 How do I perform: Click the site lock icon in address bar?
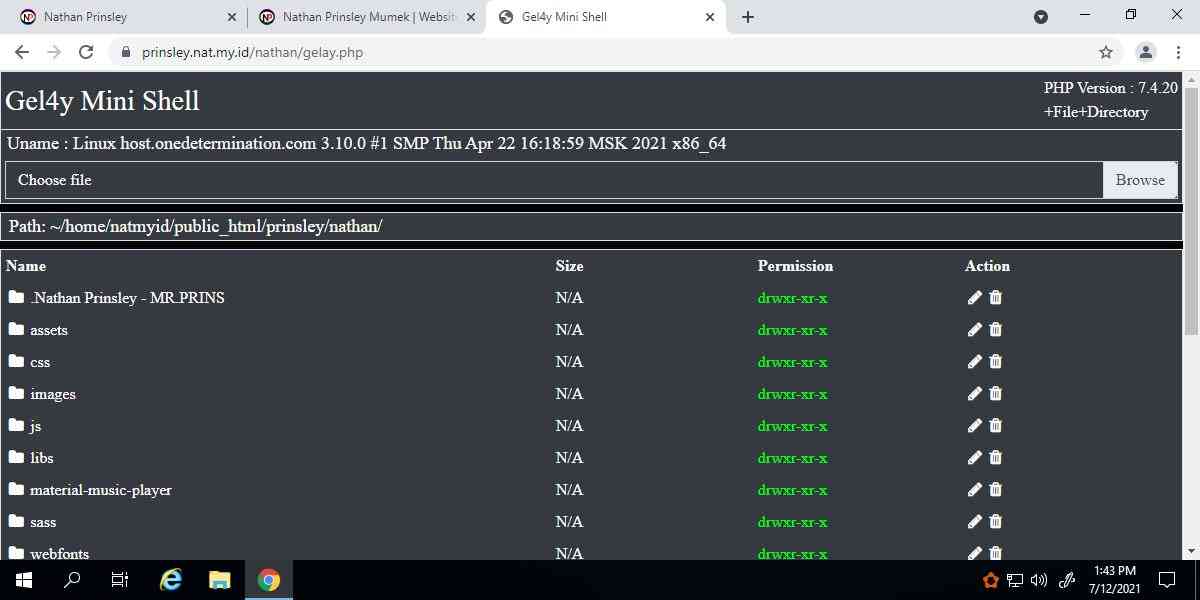pos(125,52)
